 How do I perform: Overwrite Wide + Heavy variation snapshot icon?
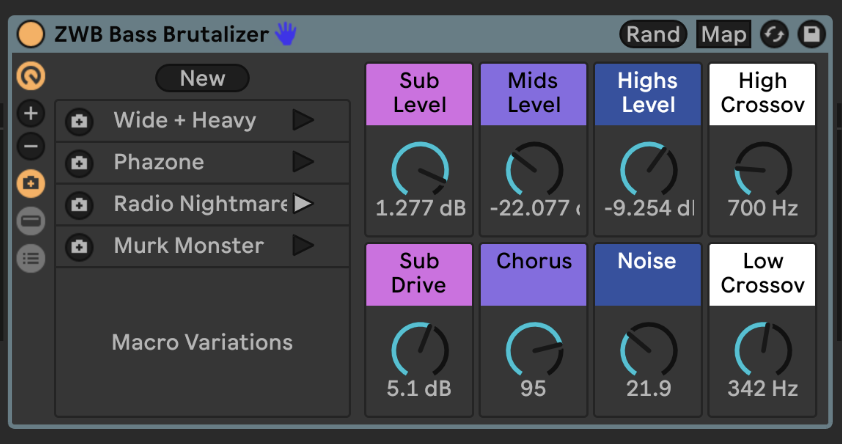tap(79, 122)
